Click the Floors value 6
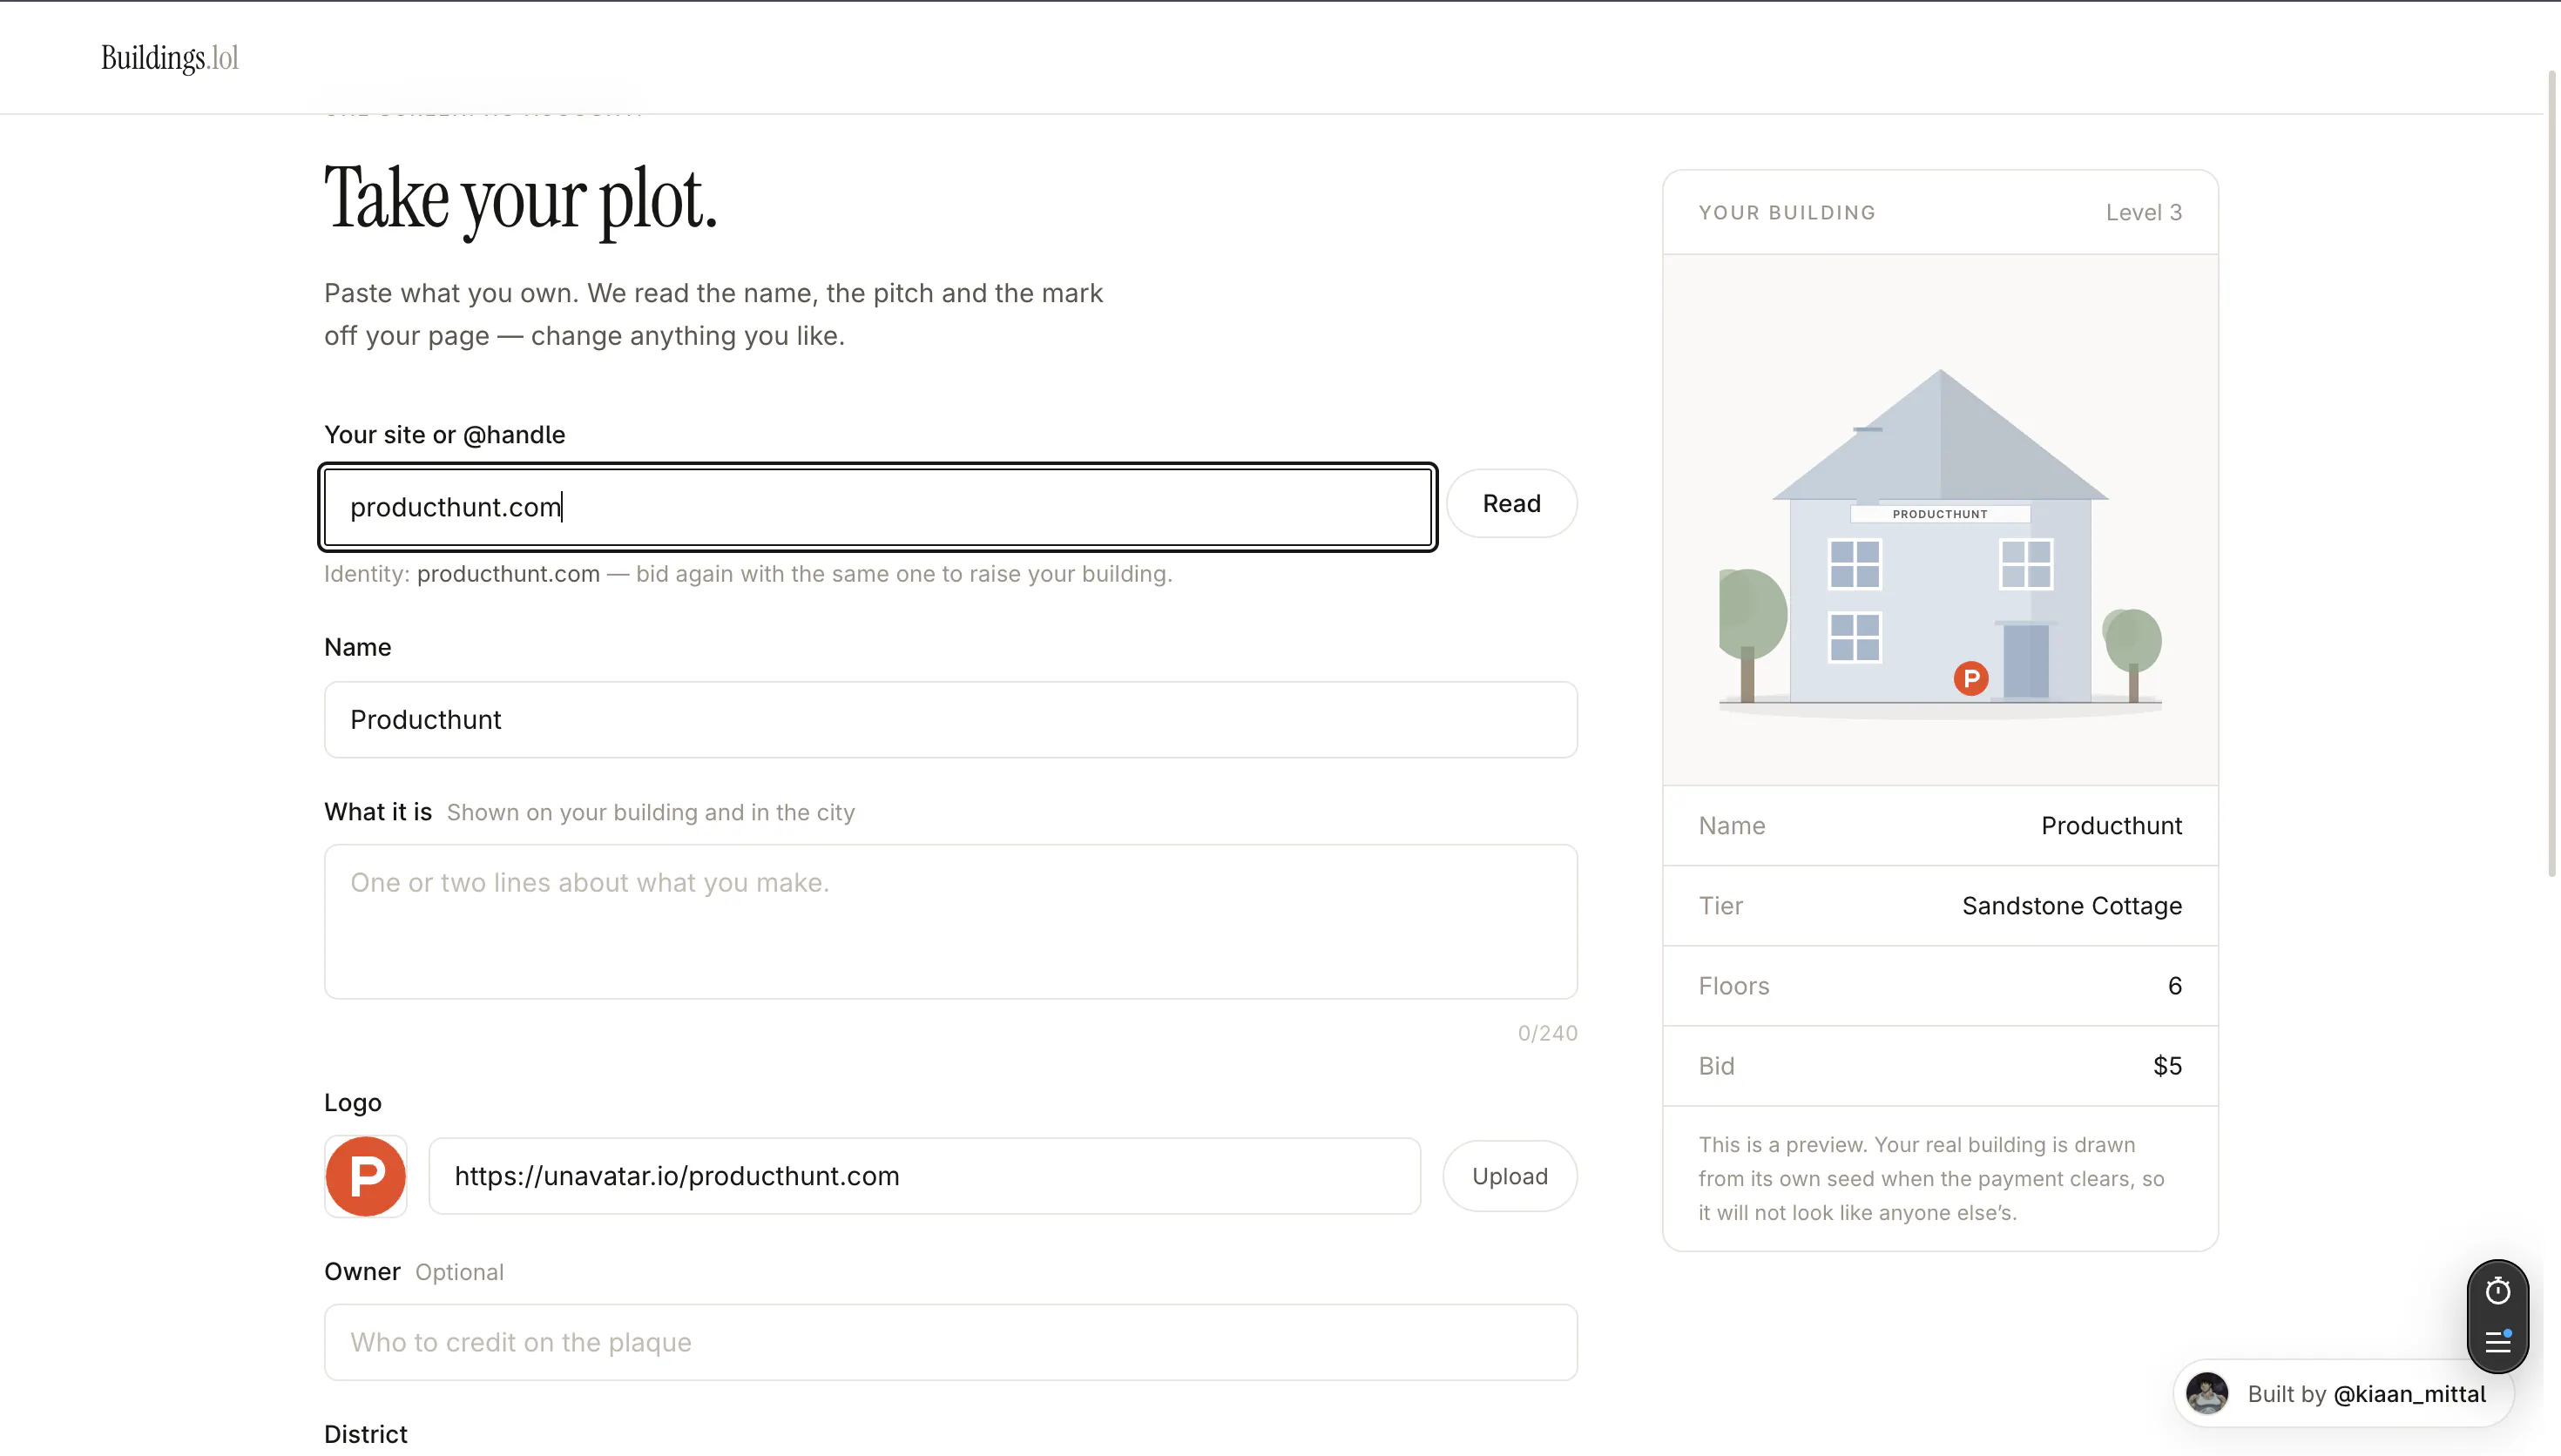The height and width of the screenshot is (1456, 2561). (x=2175, y=986)
